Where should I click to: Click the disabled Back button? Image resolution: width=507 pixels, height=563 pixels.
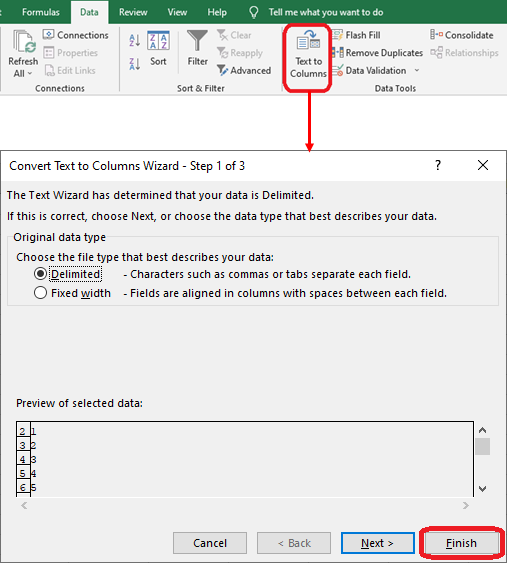click(x=294, y=543)
